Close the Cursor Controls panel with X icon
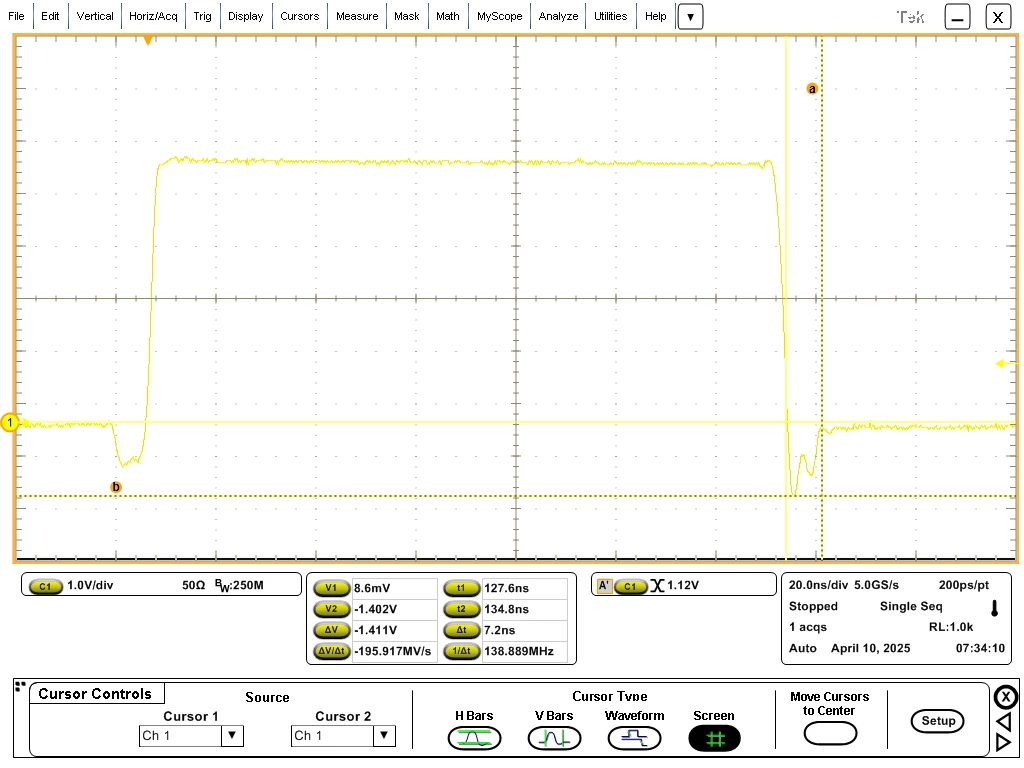1024x768 pixels. click(x=1005, y=697)
